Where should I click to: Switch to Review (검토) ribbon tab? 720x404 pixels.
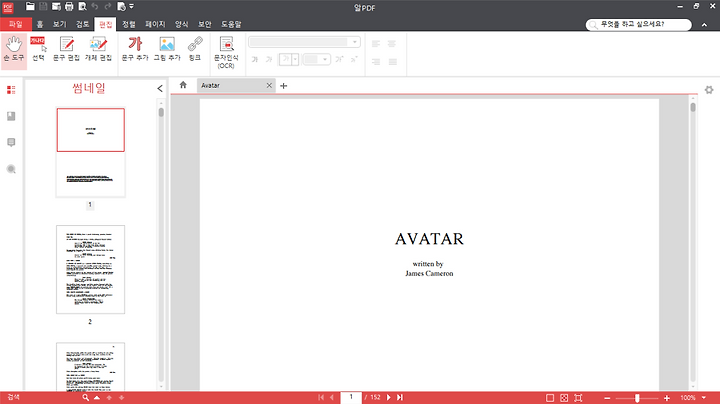click(83, 24)
